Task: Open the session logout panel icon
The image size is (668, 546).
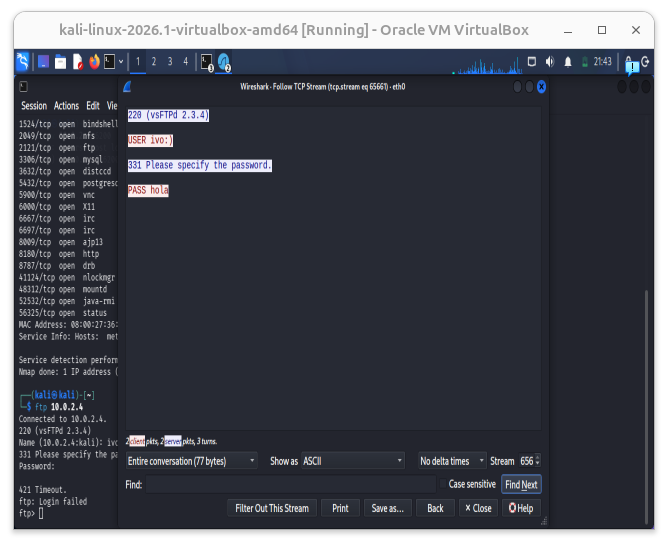Action: click(645, 62)
